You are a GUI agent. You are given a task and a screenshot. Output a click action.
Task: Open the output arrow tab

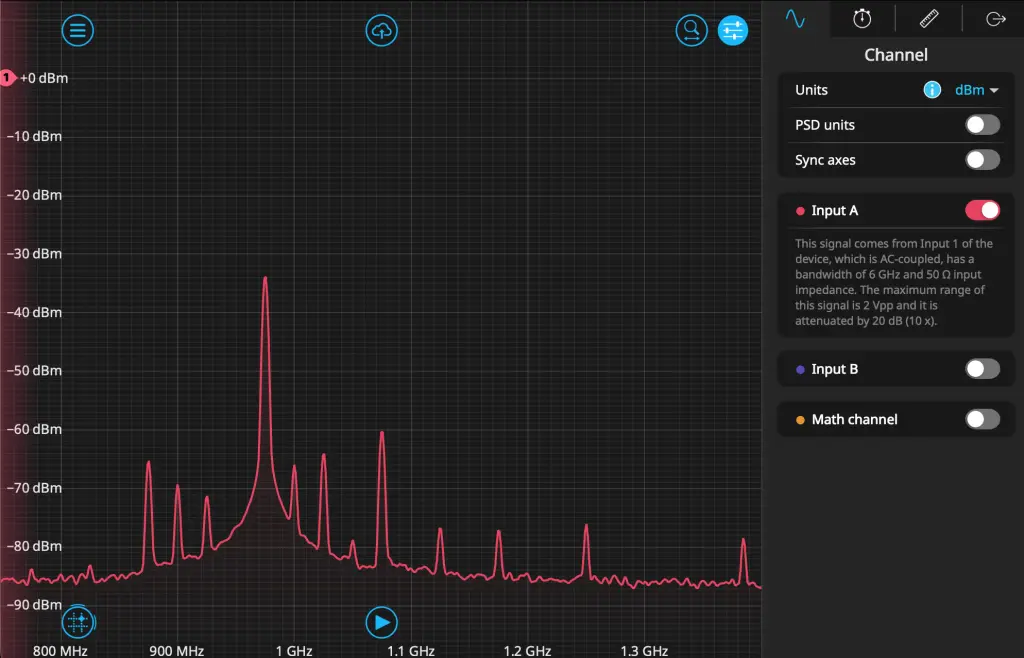(995, 18)
